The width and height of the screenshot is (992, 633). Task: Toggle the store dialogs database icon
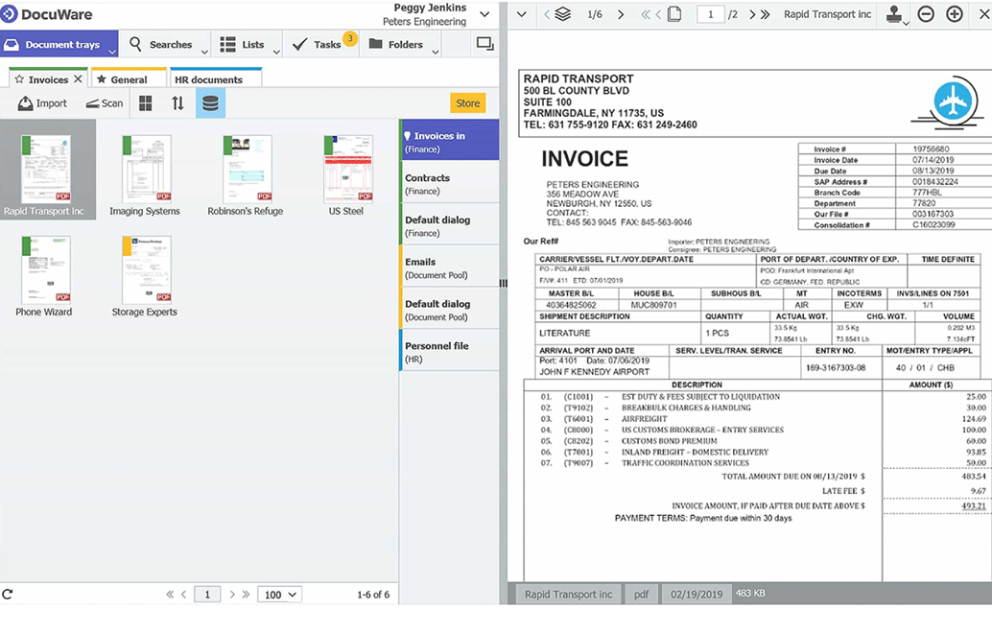coord(211,103)
